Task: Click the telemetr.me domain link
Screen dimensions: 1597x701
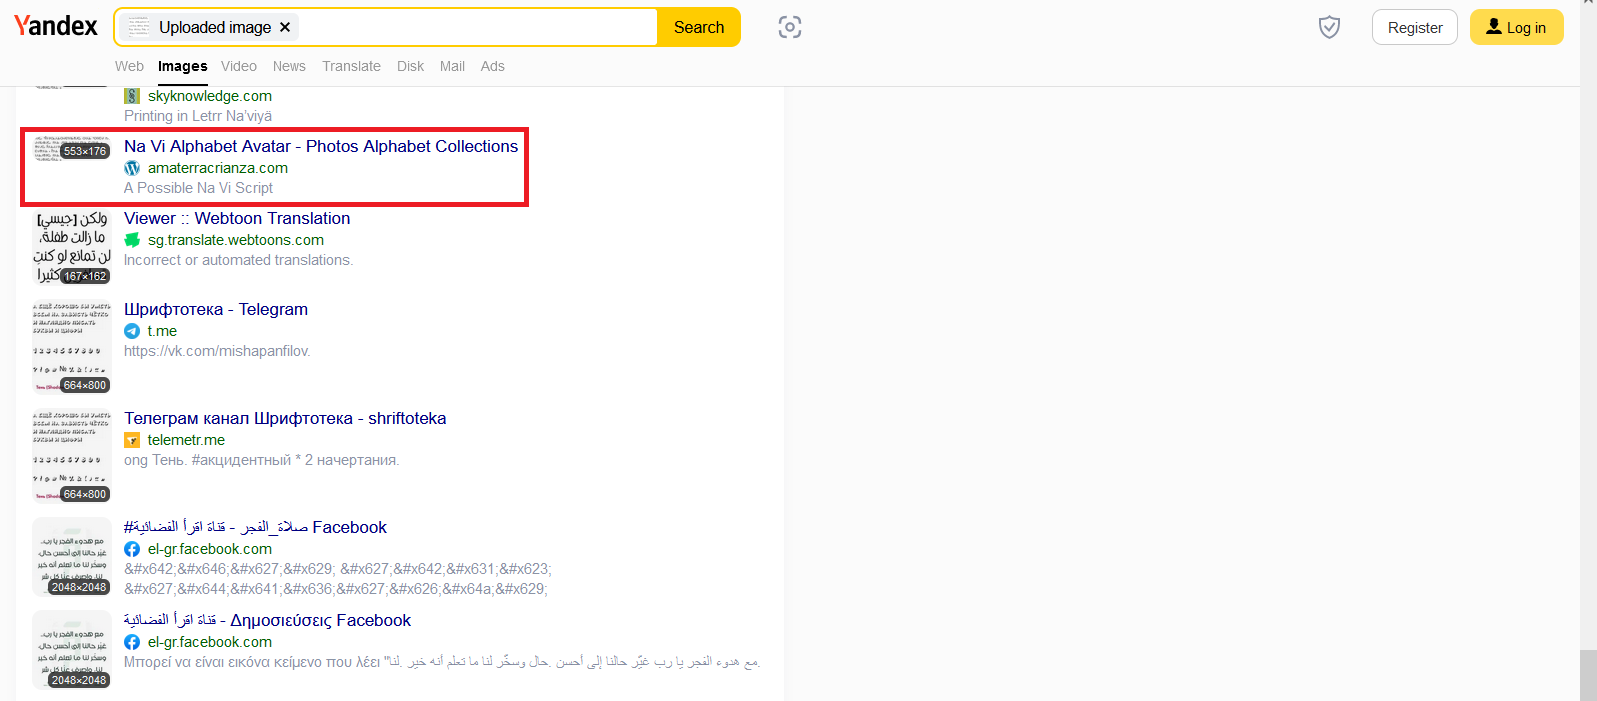Action: pyautogui.click(x=186, y=440)
